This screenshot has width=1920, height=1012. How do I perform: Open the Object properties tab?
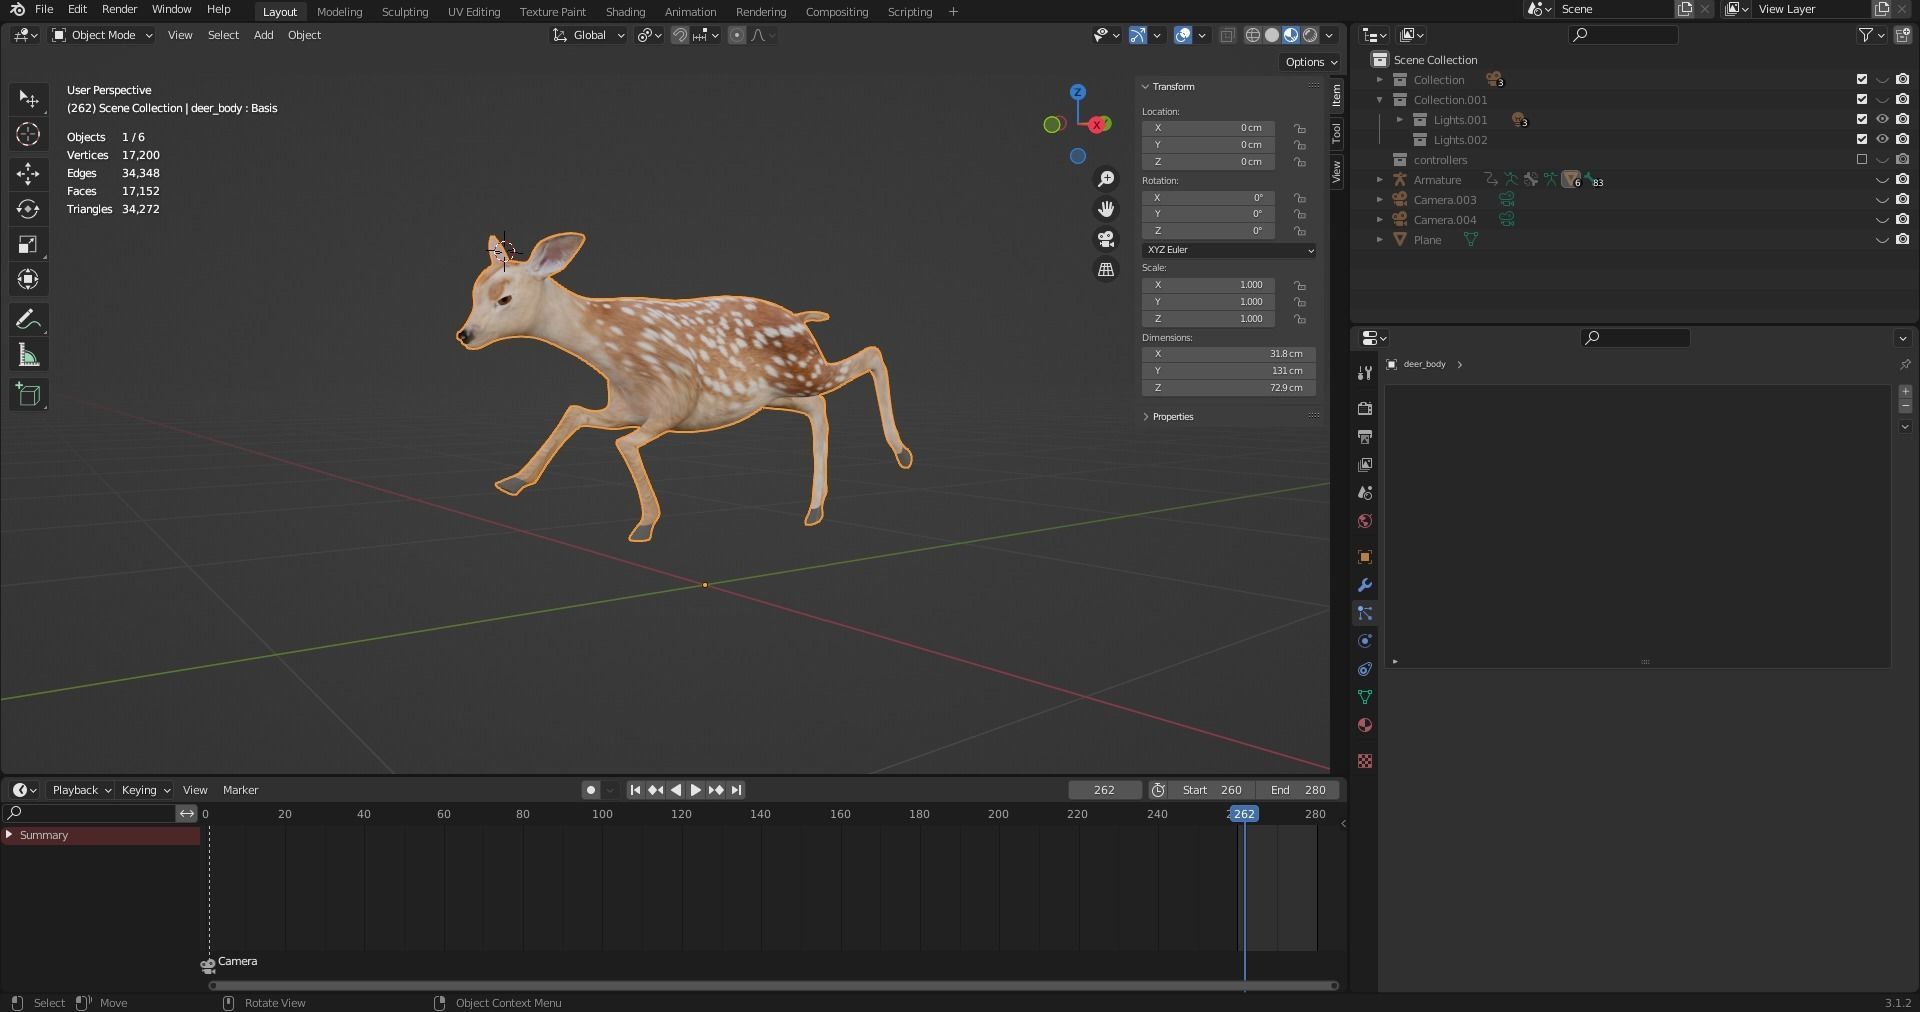[x=1365, y=557]
